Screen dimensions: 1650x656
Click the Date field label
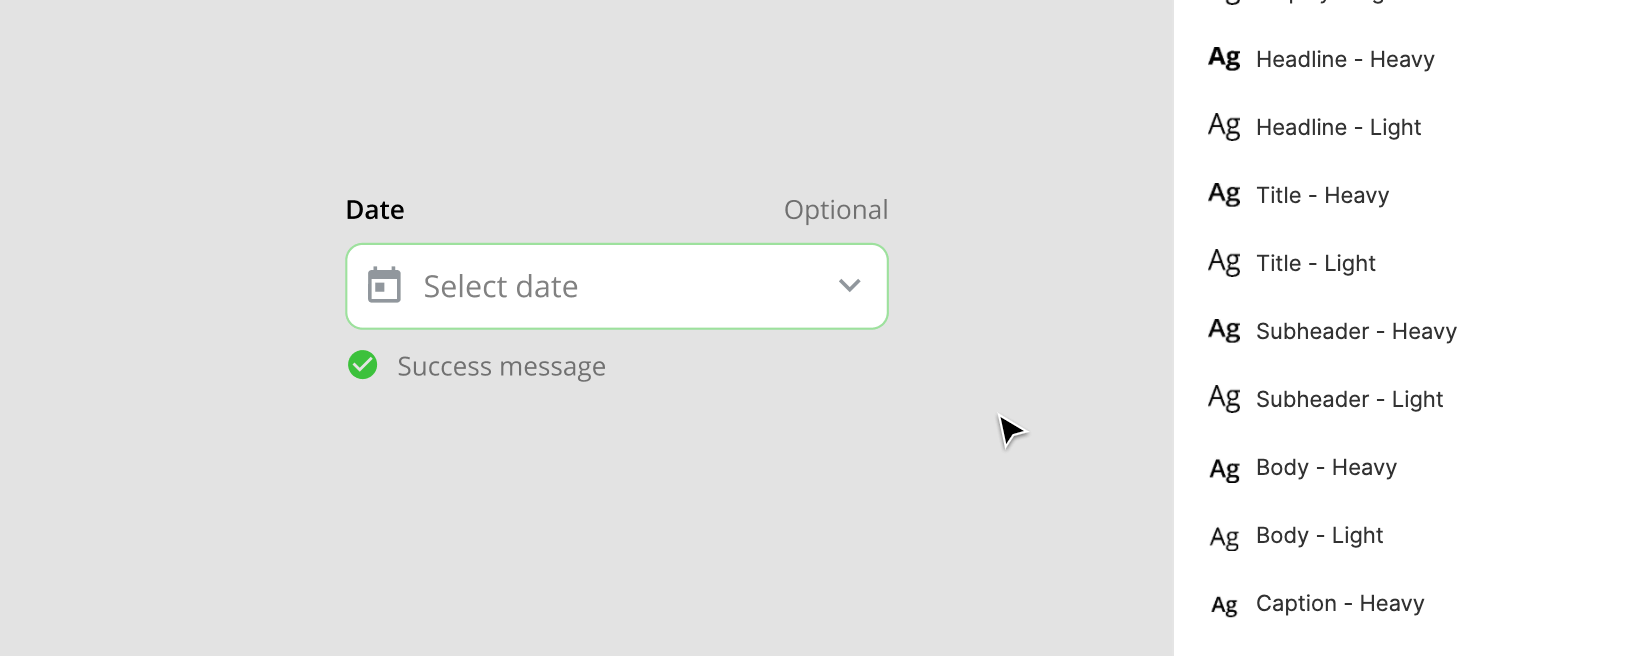(375, 210)
